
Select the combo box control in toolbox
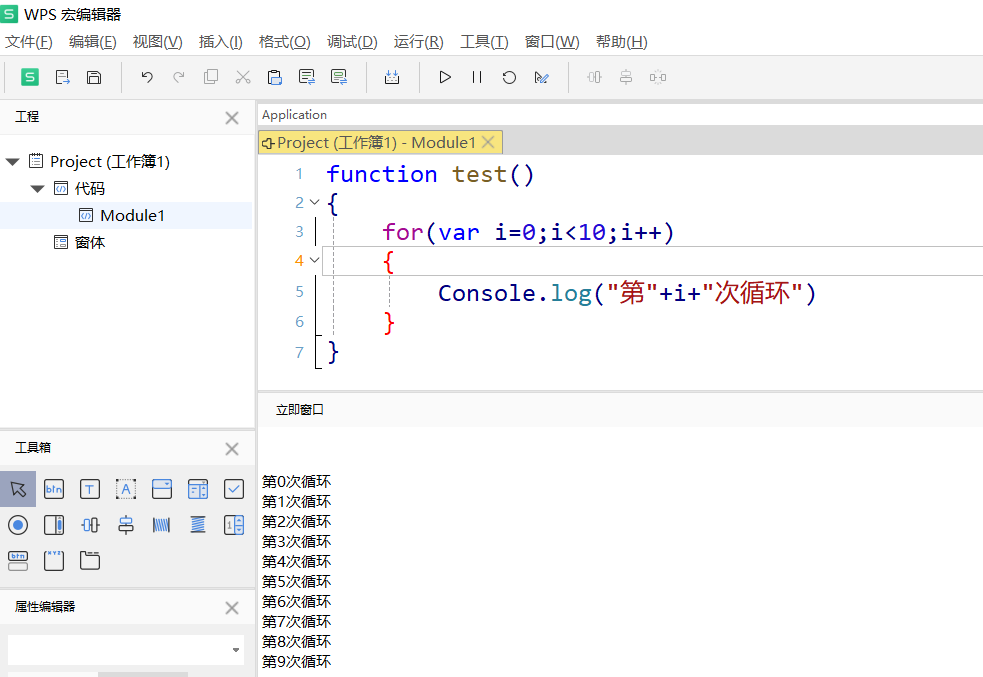pos(162,489)
